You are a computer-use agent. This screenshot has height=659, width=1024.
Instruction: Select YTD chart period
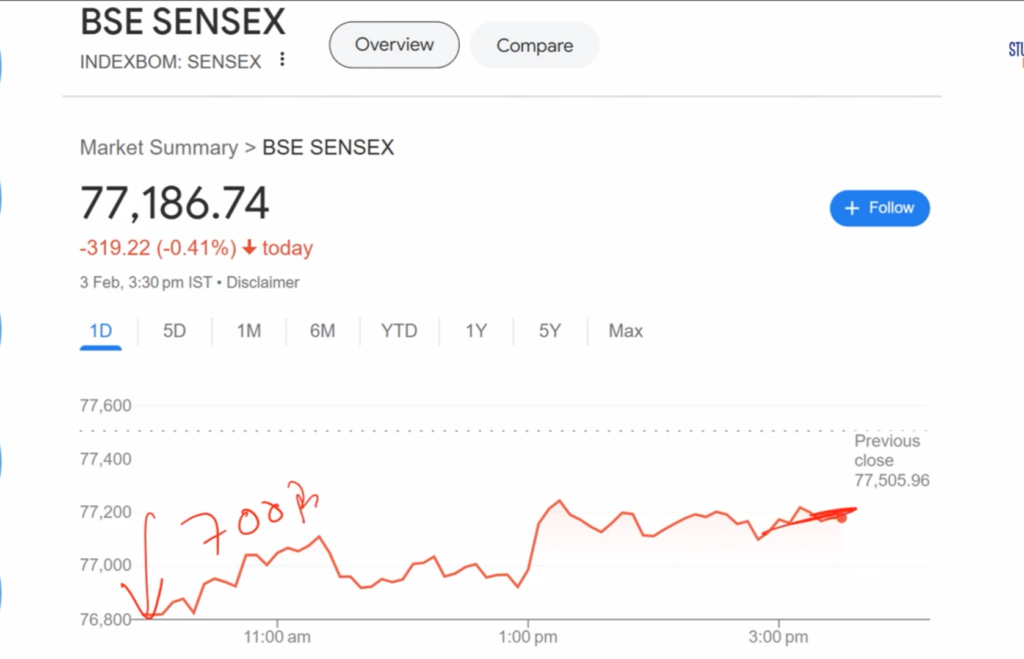click(399, 331)
